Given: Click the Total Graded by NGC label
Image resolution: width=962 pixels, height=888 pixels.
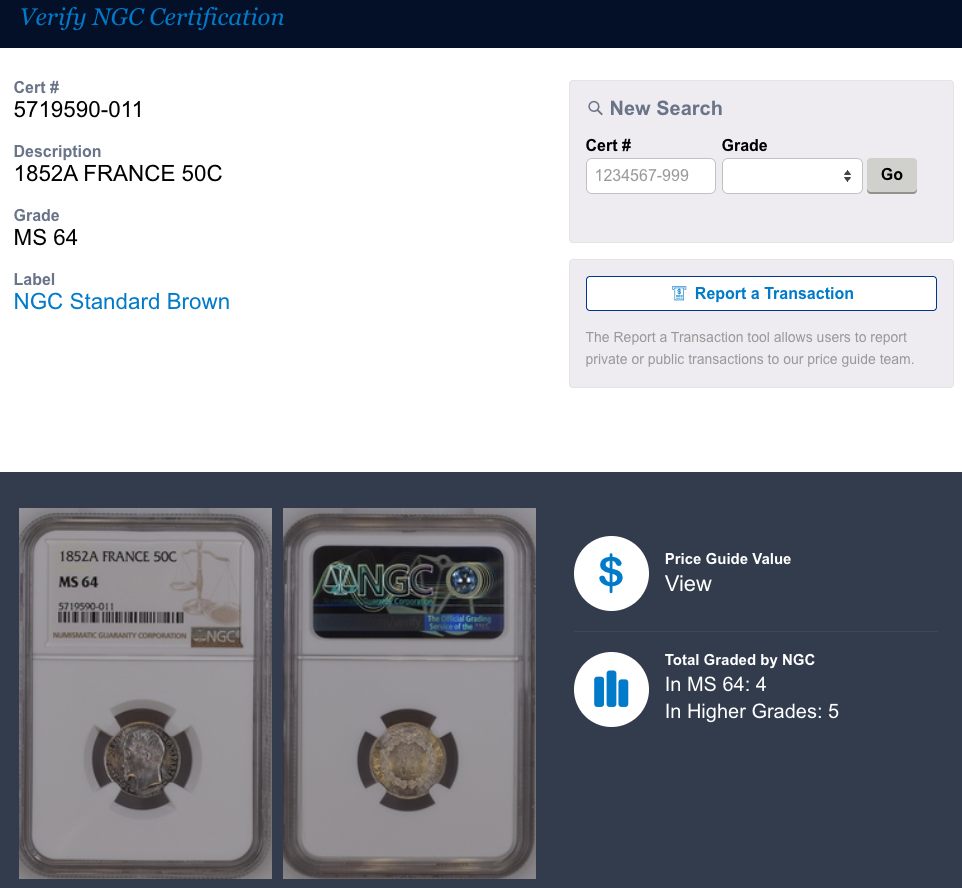Looking at the screenshot, I should tap(739, 660).
